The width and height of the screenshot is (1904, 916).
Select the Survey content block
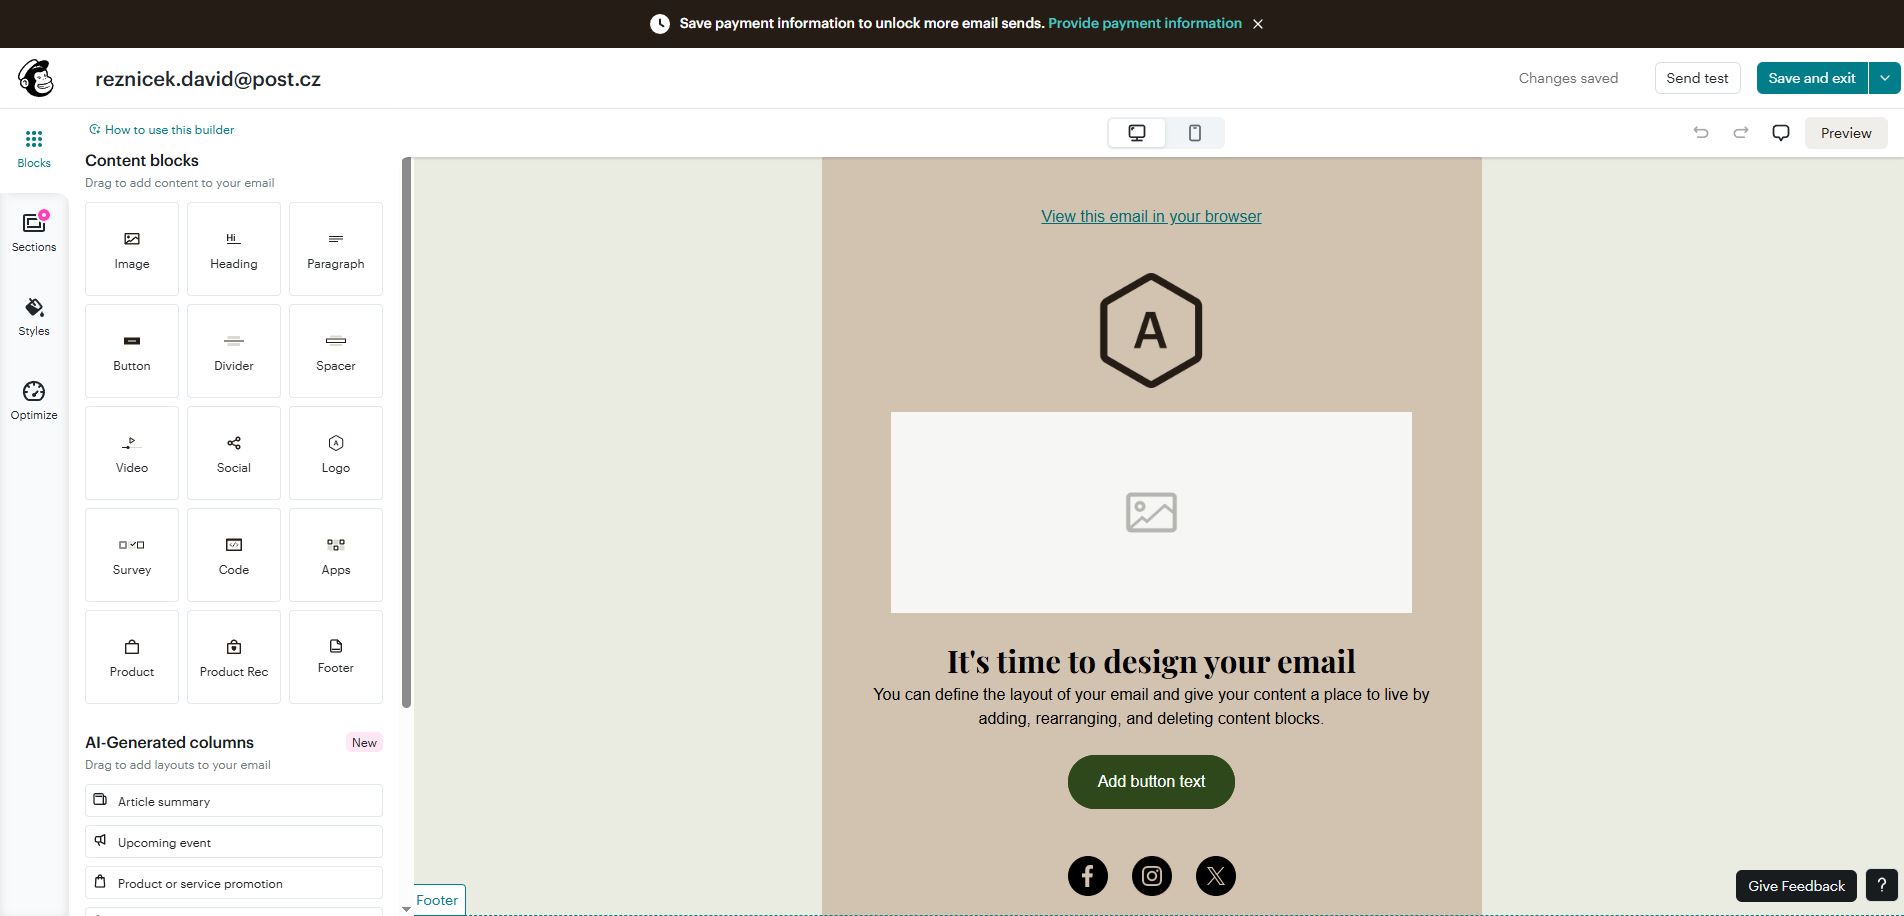tap(132, 555)
